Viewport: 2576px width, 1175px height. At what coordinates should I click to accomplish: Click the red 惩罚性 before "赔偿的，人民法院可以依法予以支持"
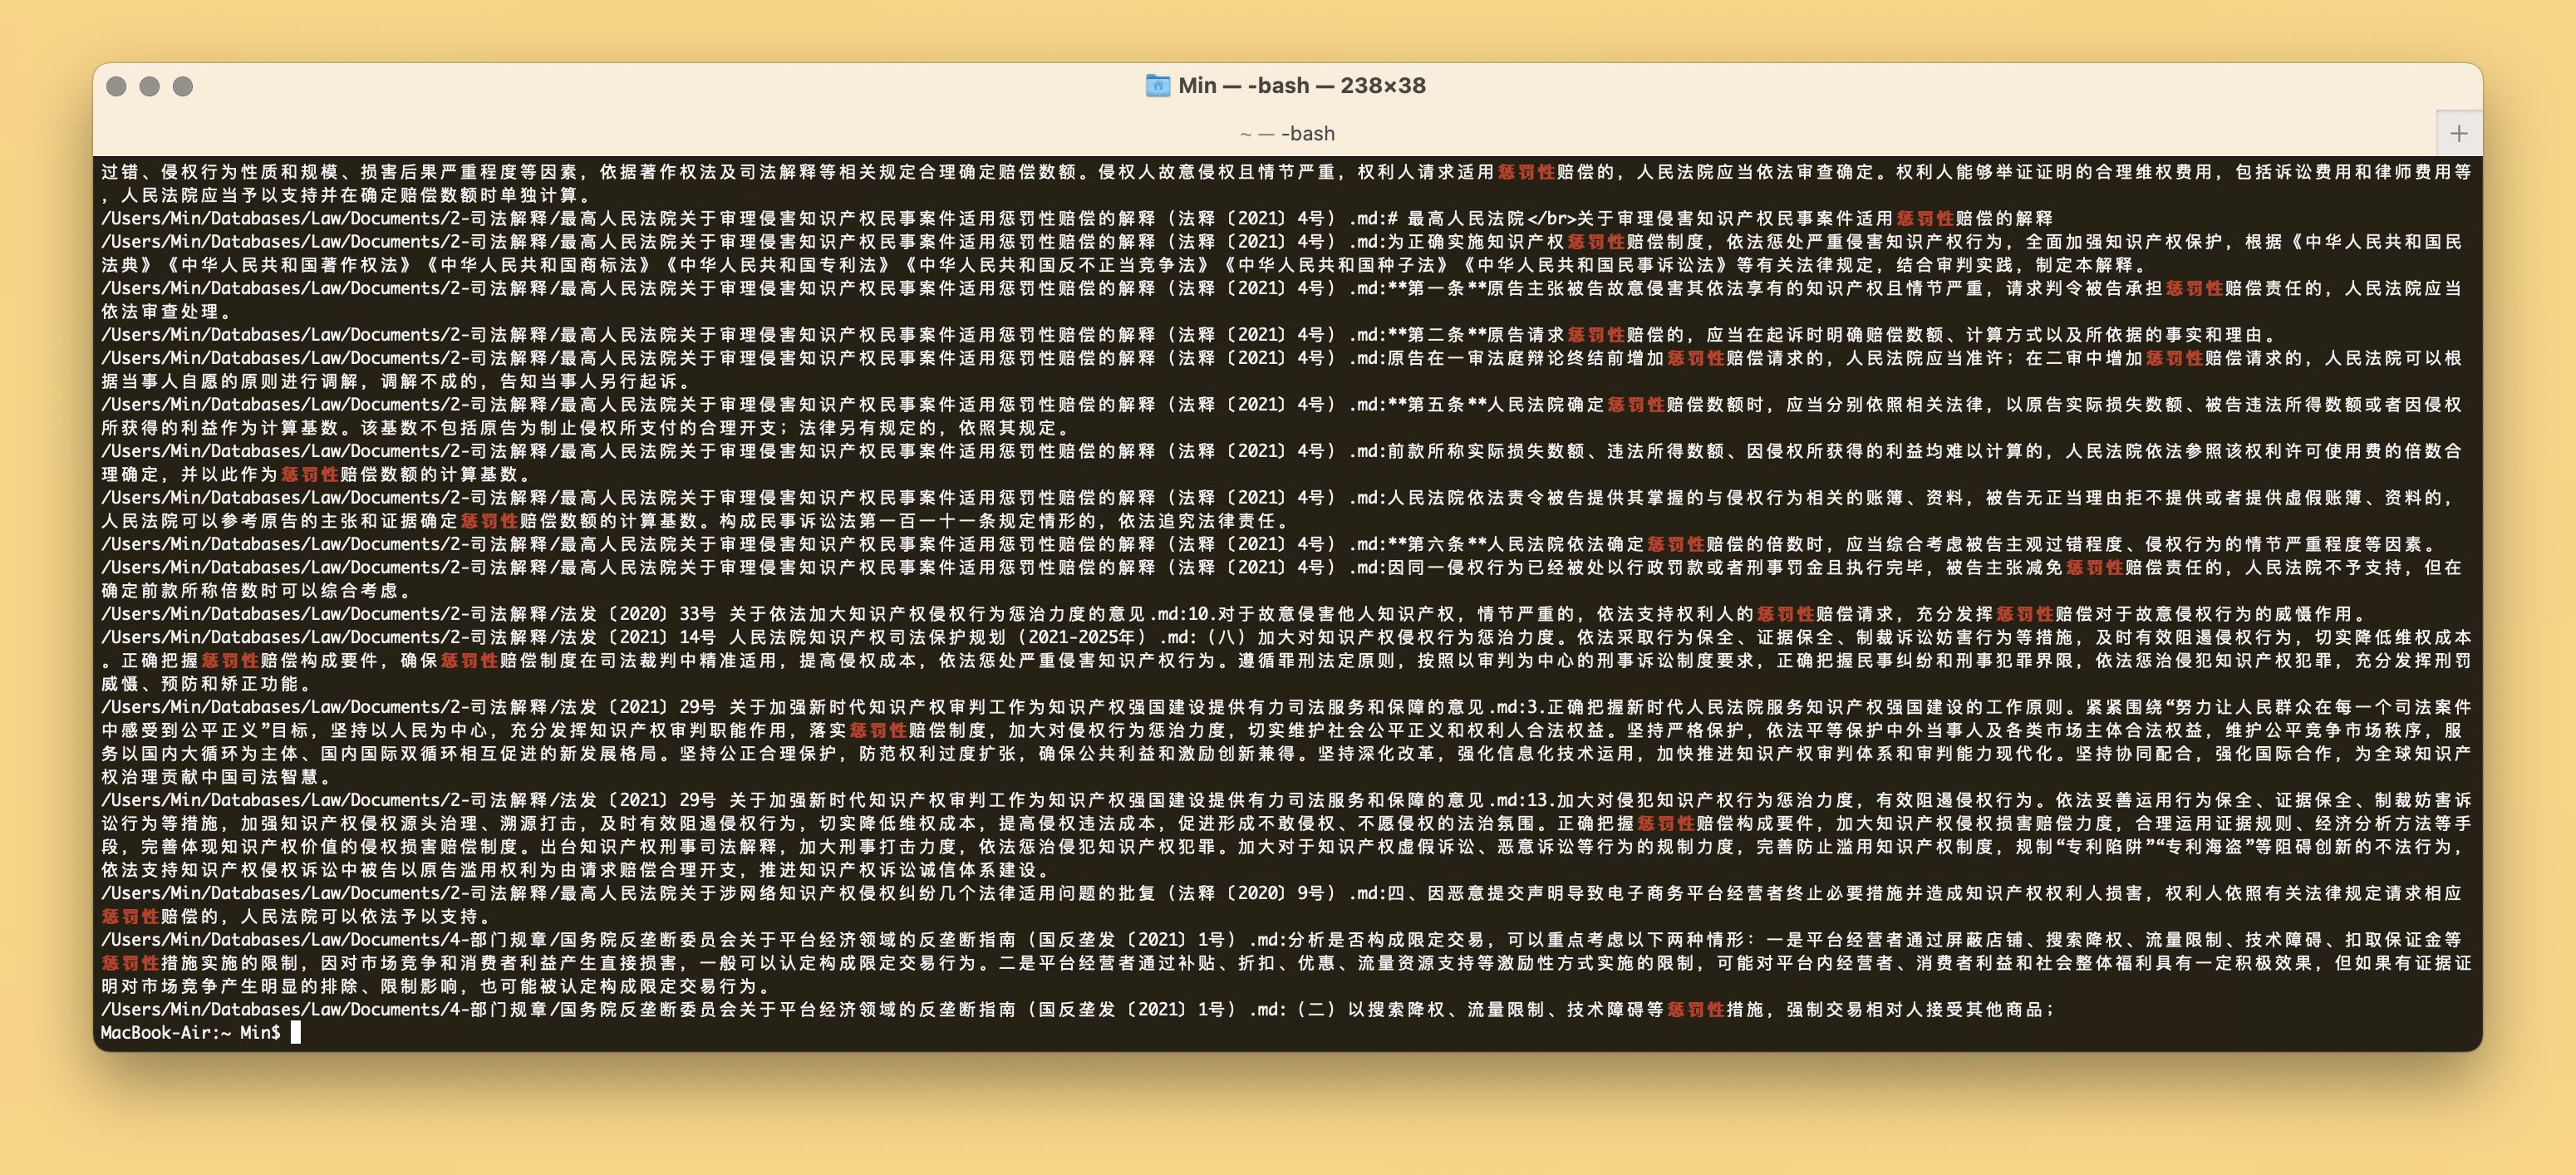[130, 917]
